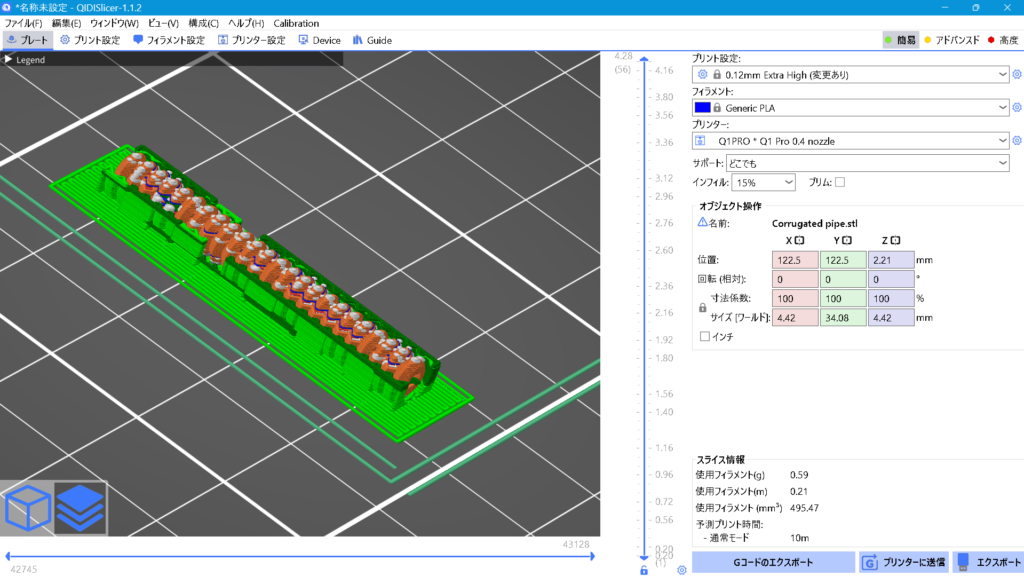The width and height of the screenshot is (1024, 576).
Task: Enable the ブリム (brim) checkbox
Action: 840,182
